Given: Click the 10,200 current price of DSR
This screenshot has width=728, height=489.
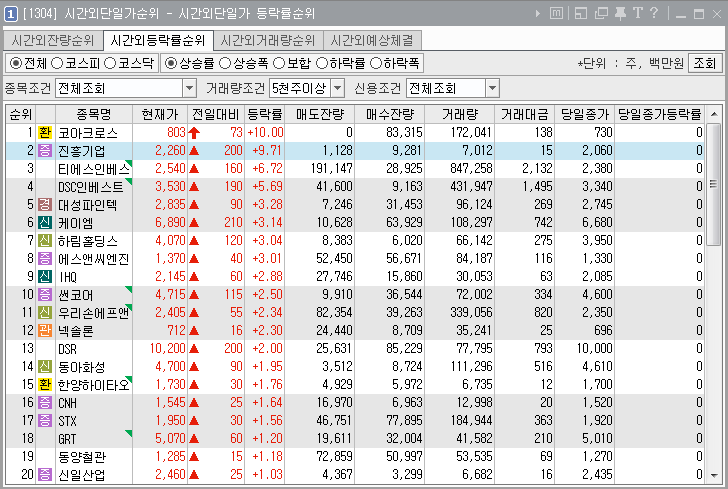Looking at the screenshot, I should point(167,348).
